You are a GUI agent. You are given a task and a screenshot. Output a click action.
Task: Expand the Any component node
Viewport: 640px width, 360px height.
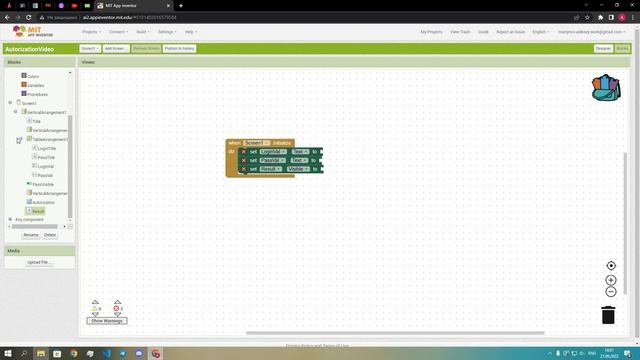[x=10, y=219]
